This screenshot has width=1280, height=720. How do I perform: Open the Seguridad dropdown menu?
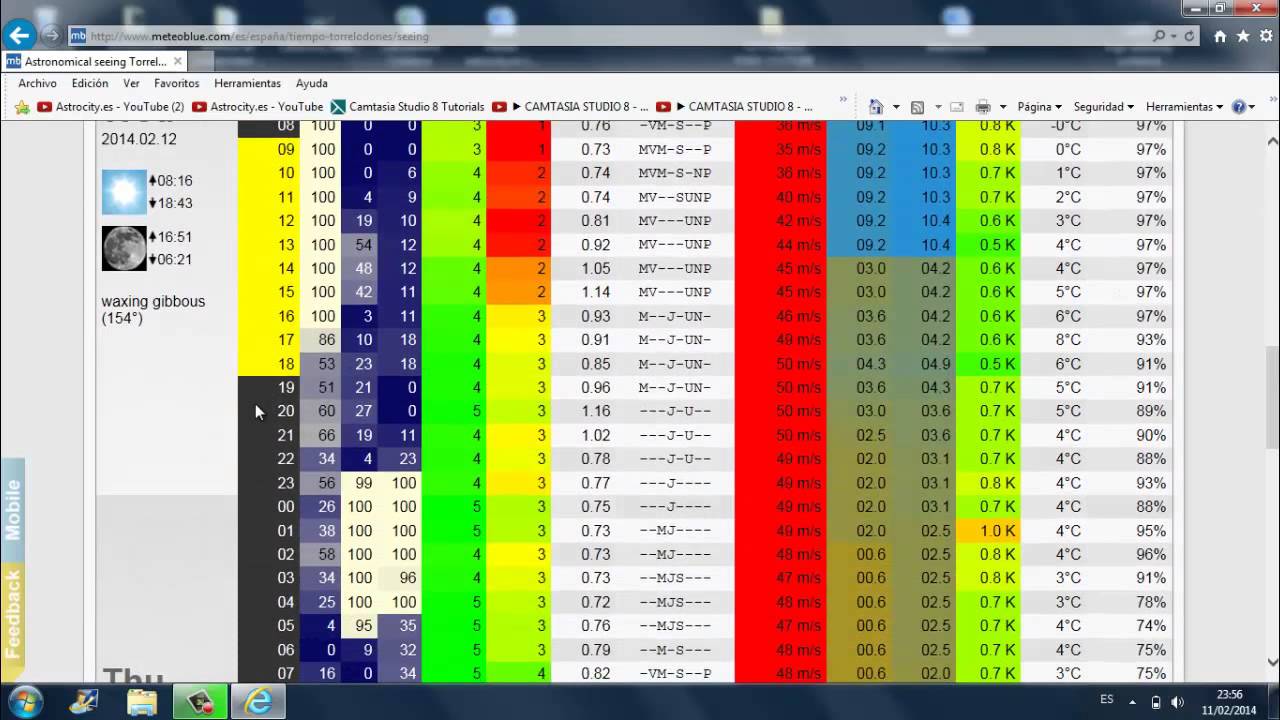tap(1104, 107)
